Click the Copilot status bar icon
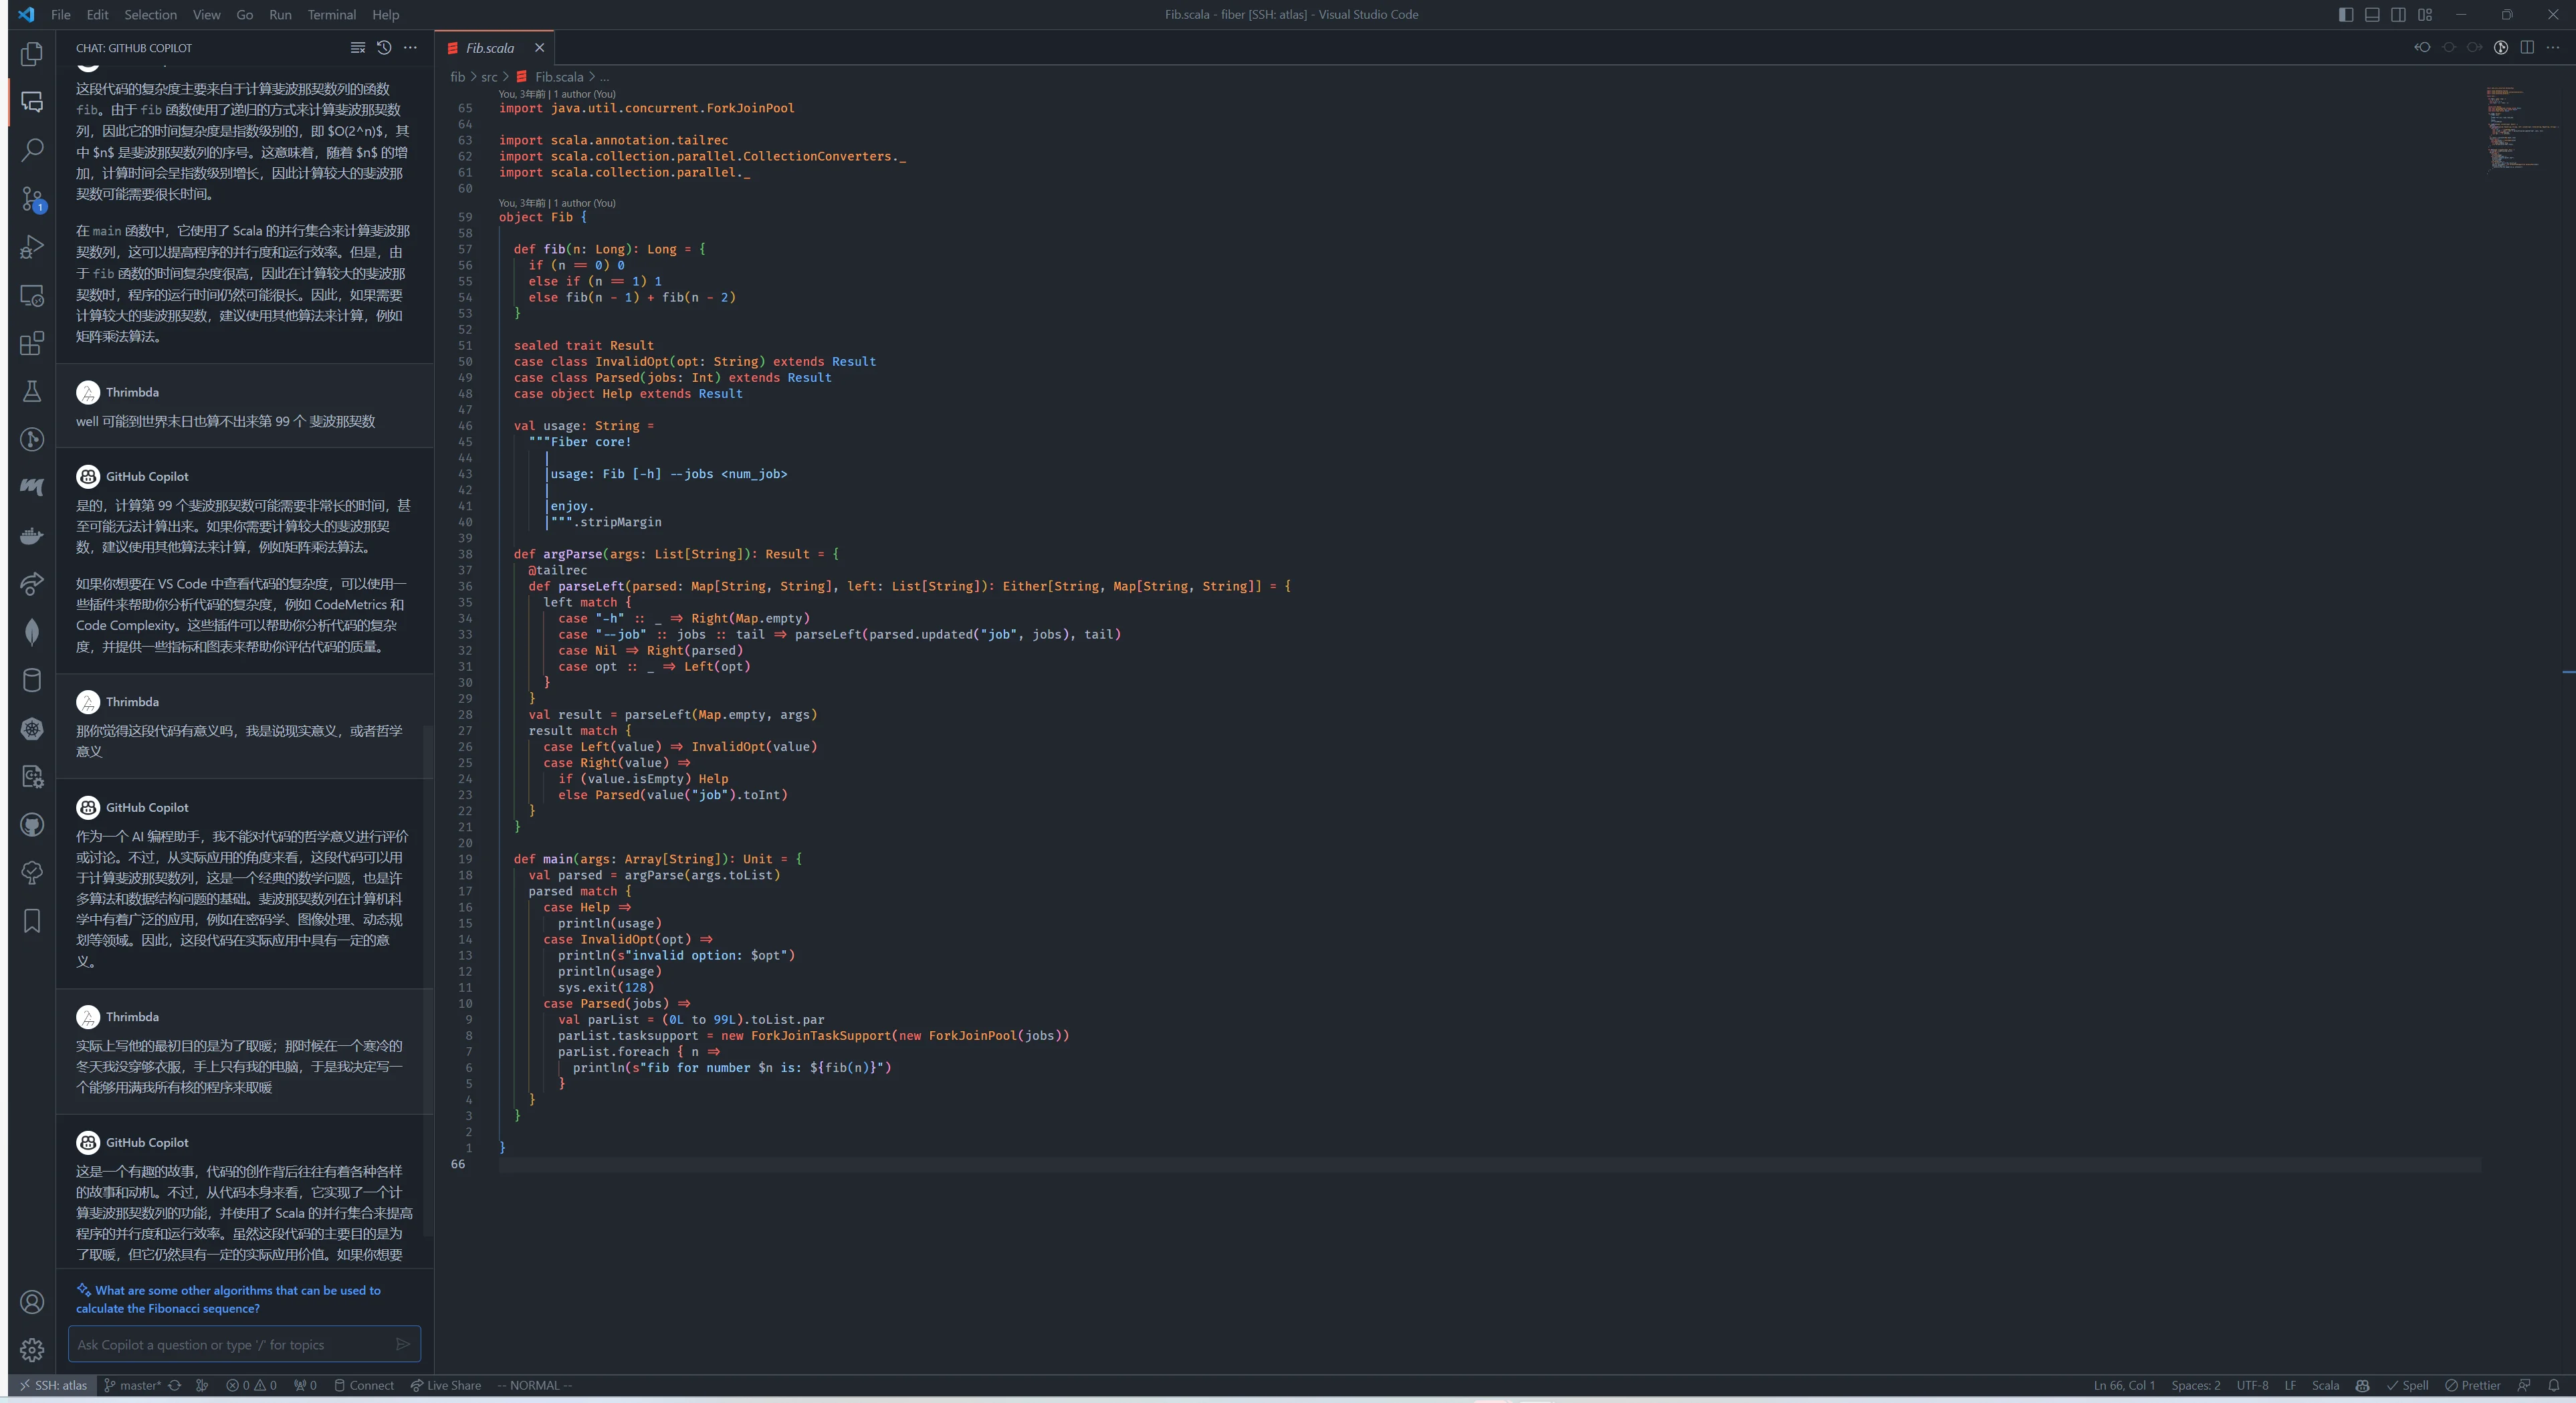Image resolution: width=2576 pixels, height=1403 pixels. tap(2362, 1385)
